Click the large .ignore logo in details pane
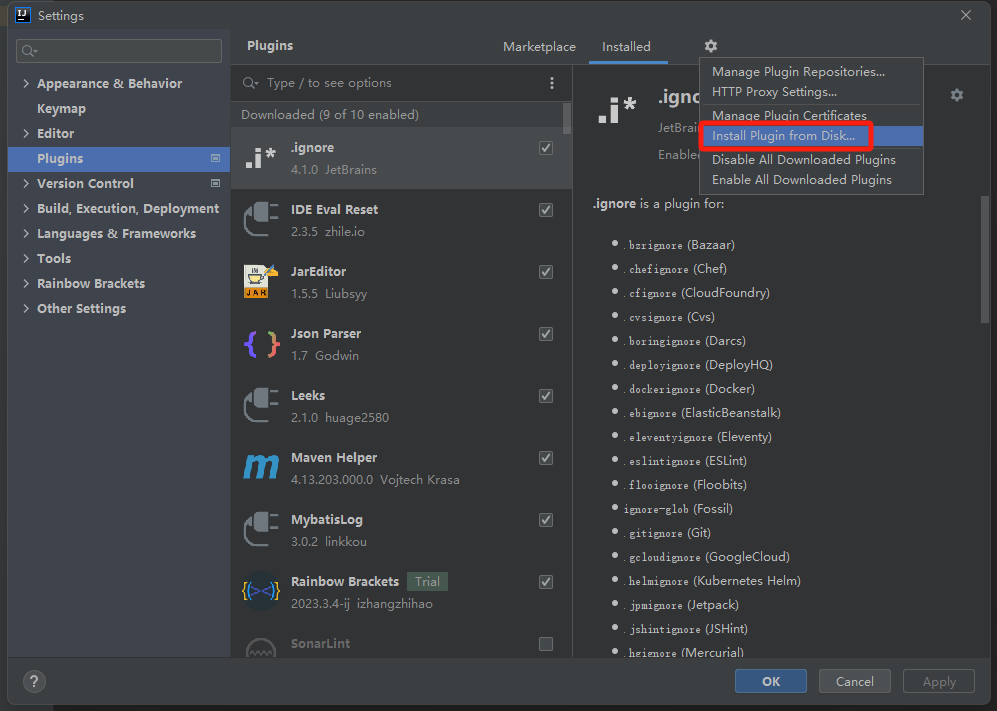 (x=616, y=109)
